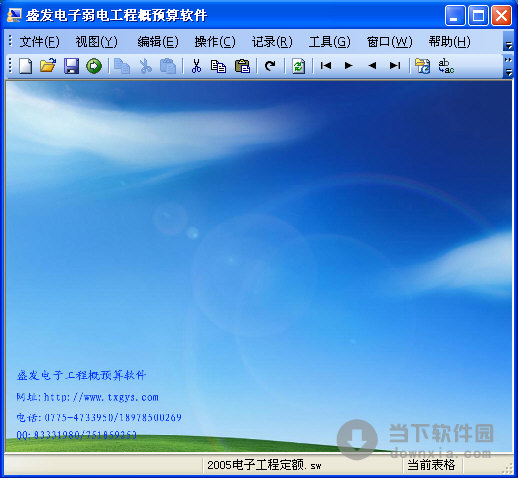518x478 pixels.
Task: Close the application window
Action: [501, 15]
